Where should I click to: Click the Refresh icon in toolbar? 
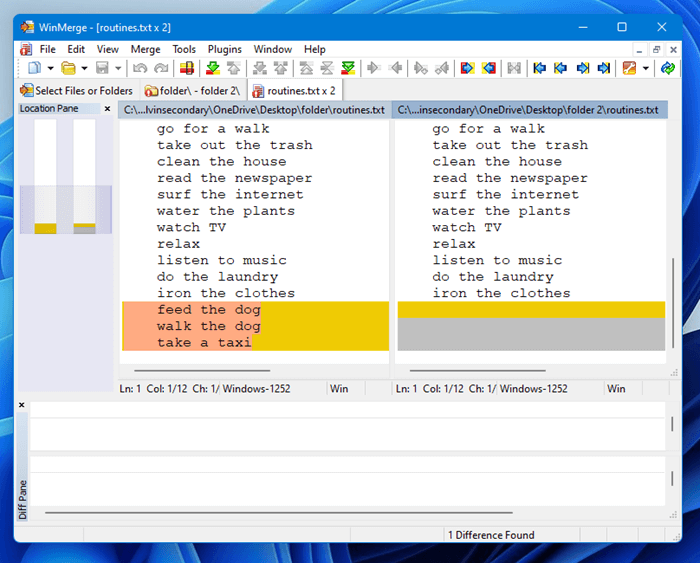click(667, 68)
